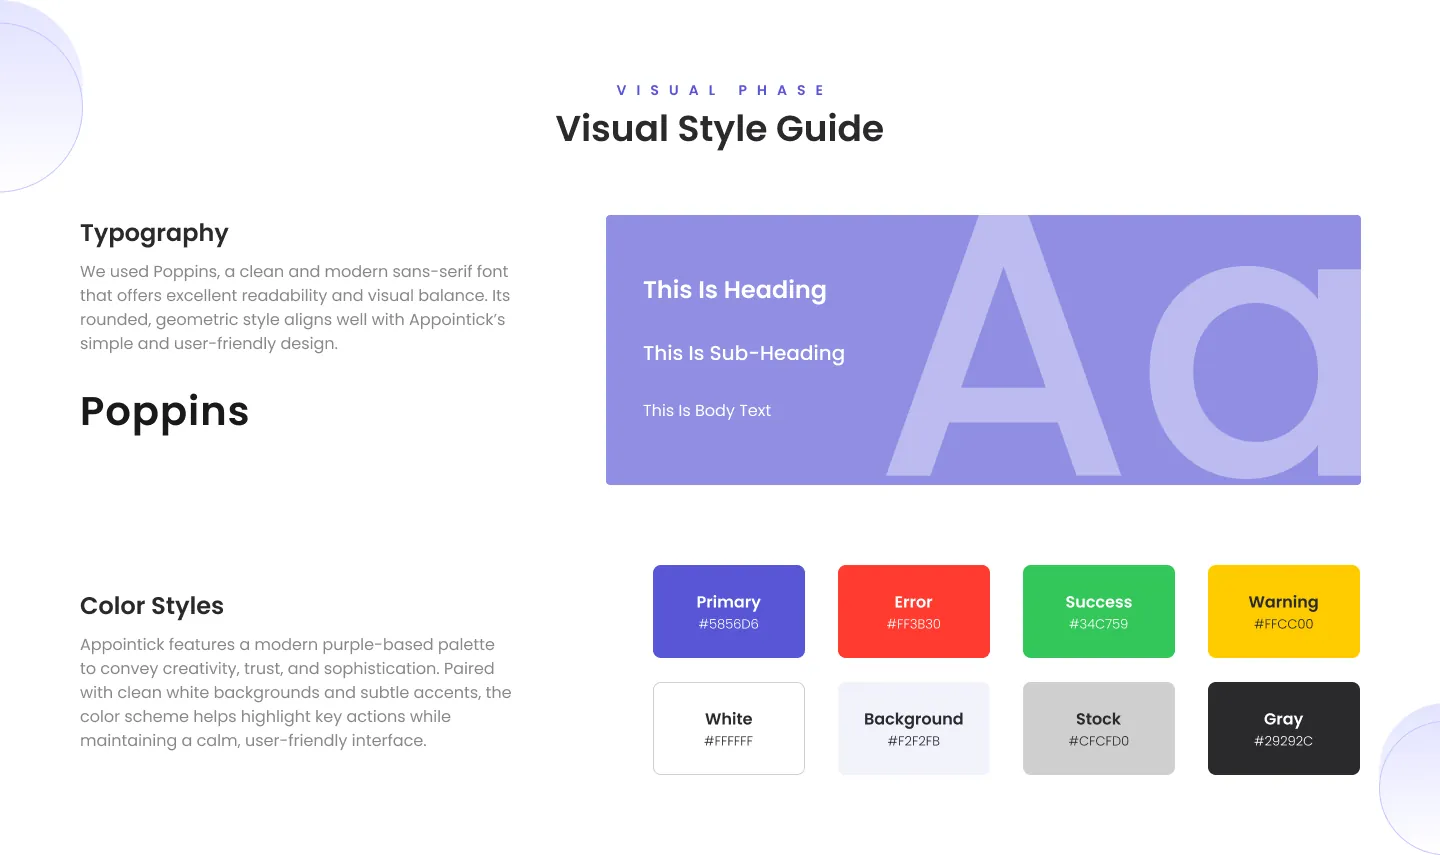Select the Gray #29292C dark swatch
This screenshot has width=1440, height=855.
[x=1284, y=728]
